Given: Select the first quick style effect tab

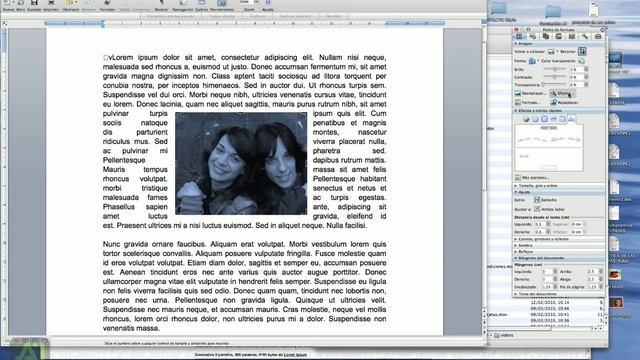Looking at the screenshot, I should [x=526, y=119].
